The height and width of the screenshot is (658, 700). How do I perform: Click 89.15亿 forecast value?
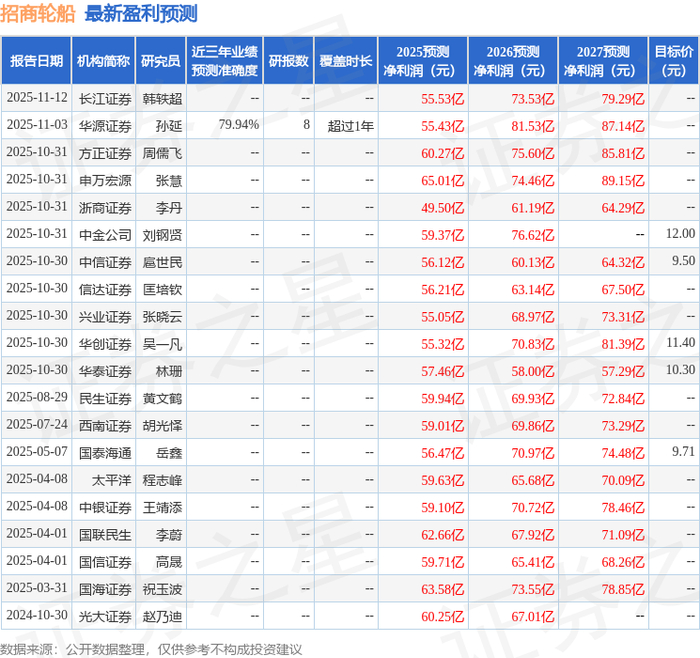point(623,180)
